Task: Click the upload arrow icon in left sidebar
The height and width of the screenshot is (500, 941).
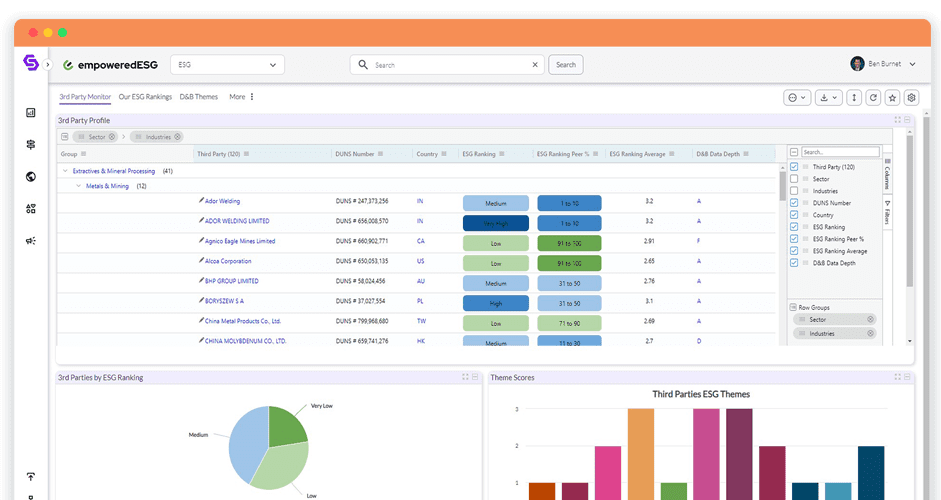Action: click(31, 477)
